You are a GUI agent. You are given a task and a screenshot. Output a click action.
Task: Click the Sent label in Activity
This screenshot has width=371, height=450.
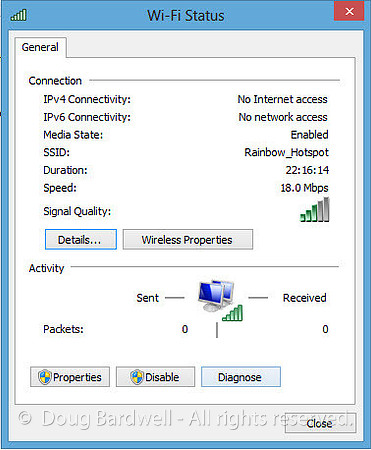coord(147,298)
